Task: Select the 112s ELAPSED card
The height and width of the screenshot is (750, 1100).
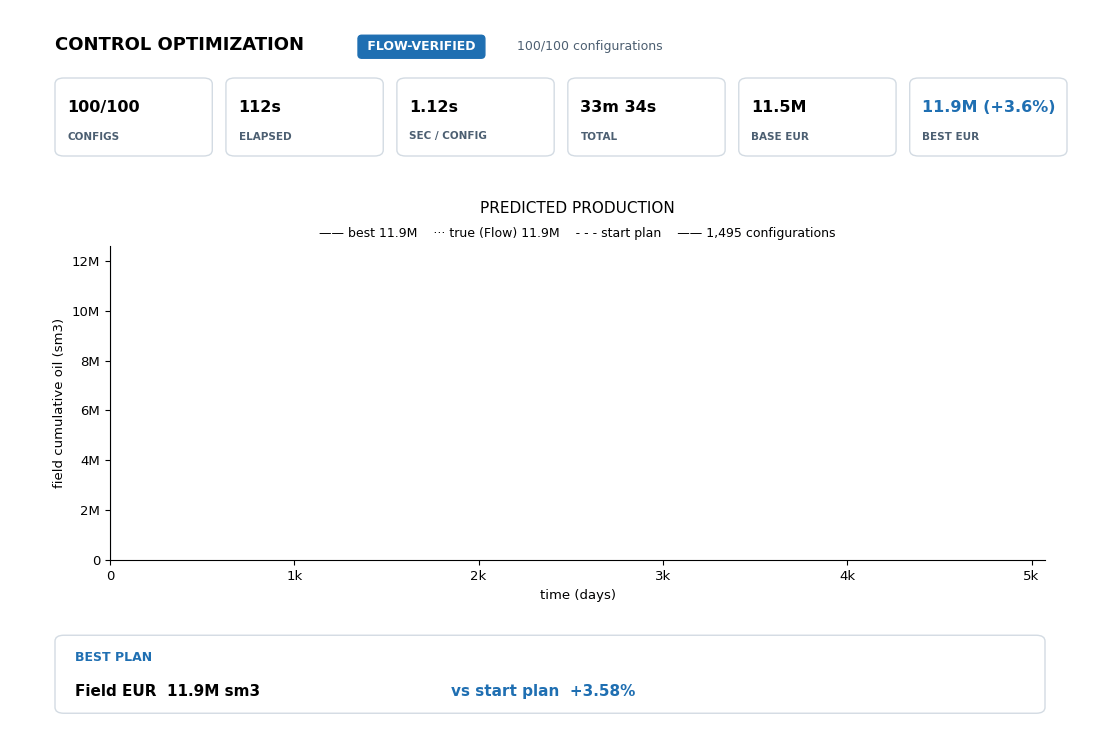Action: pos(304,117)
